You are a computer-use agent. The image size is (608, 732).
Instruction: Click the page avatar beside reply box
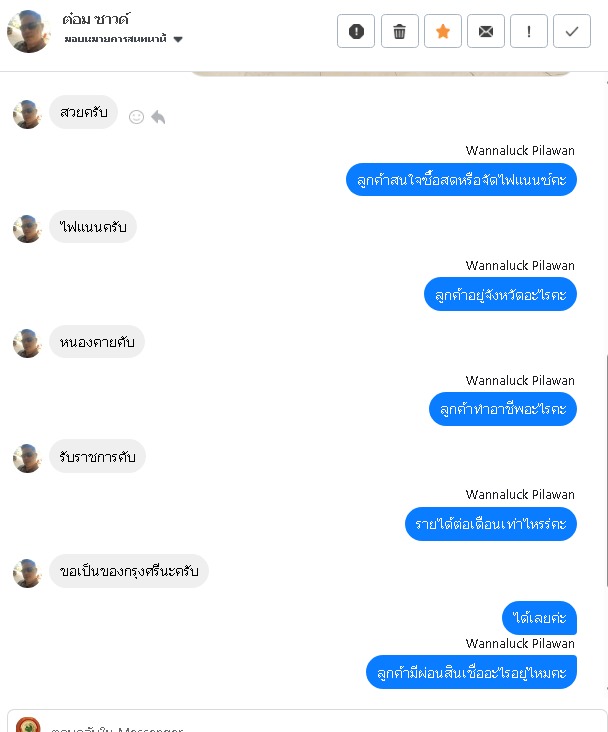[x=28, y=725]
